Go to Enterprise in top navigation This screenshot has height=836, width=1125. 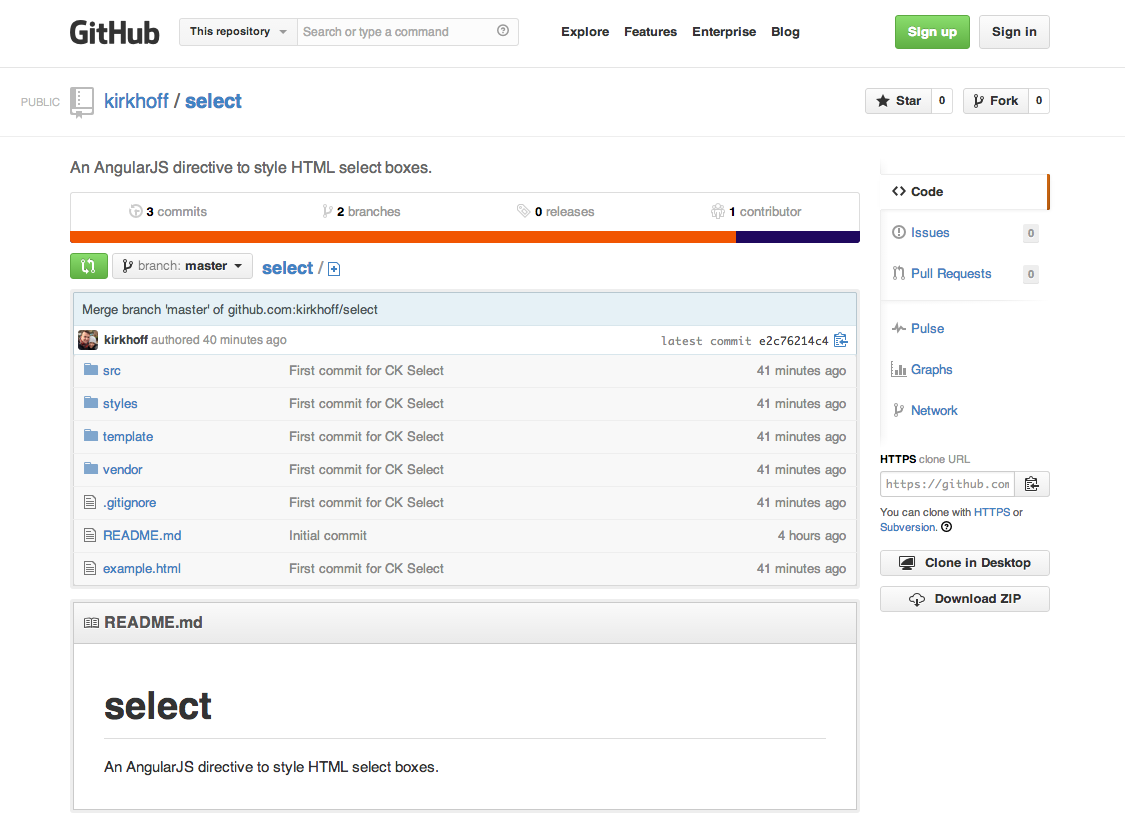point(724,32)
